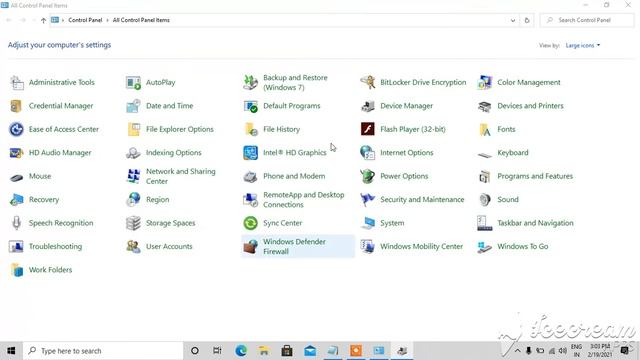Open HD Audio Manager icon

(x=17, y=153)
